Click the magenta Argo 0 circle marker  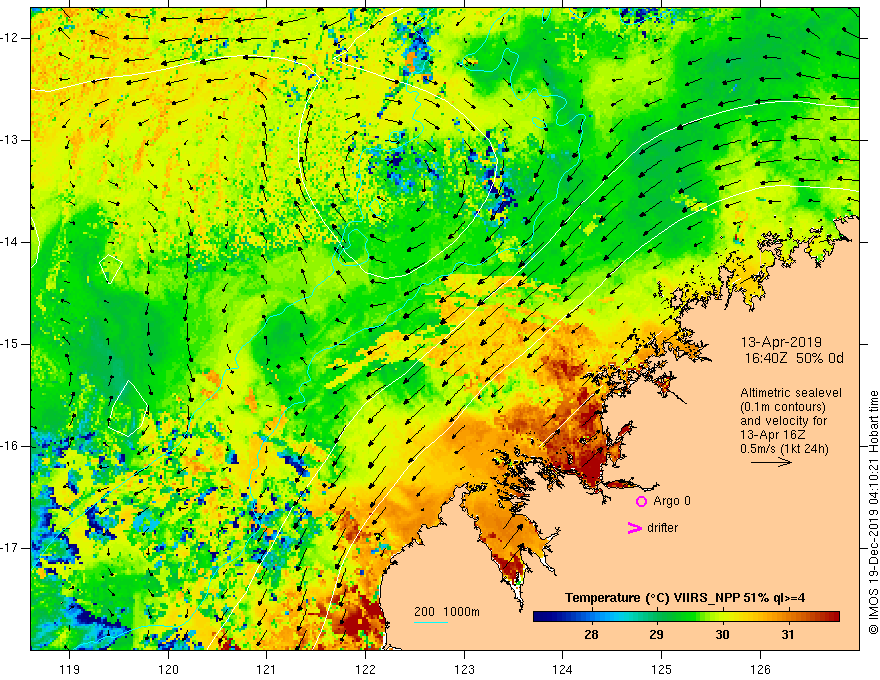pyautogui.click(x=641, y=502)
